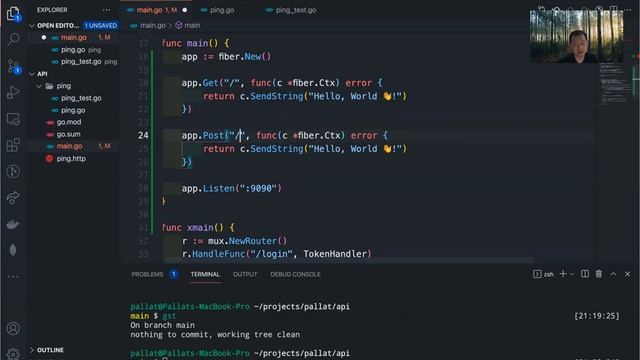Open the MongoDB leaf view
640x360 pixels.
click(13, 250)
